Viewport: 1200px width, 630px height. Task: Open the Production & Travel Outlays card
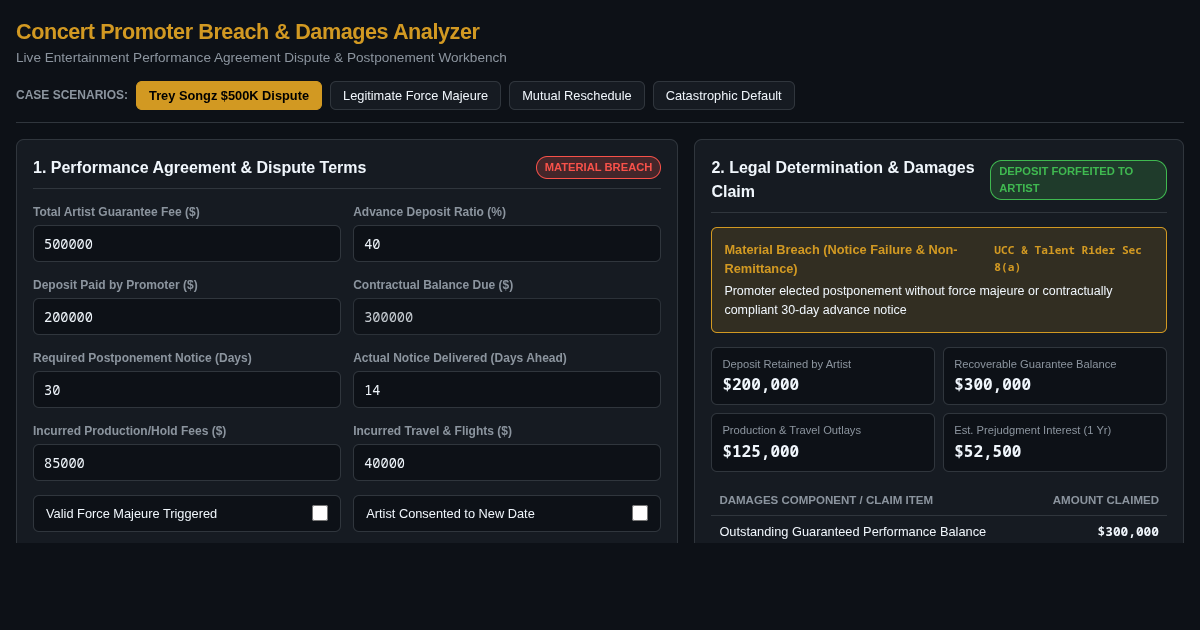tap(823, 442)
